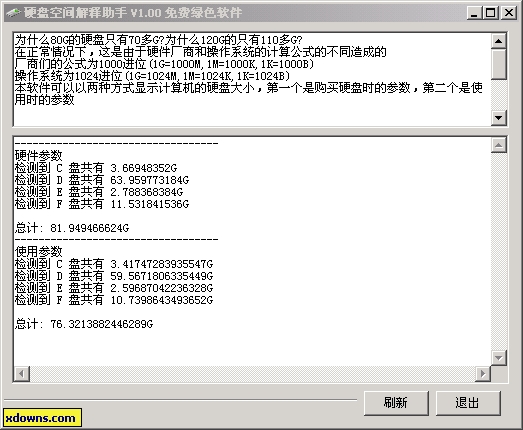Image resolution: width=523 pixels, height=430 pixels.
Task: Minimize the window via title bar button
Action: click(474, 13)
